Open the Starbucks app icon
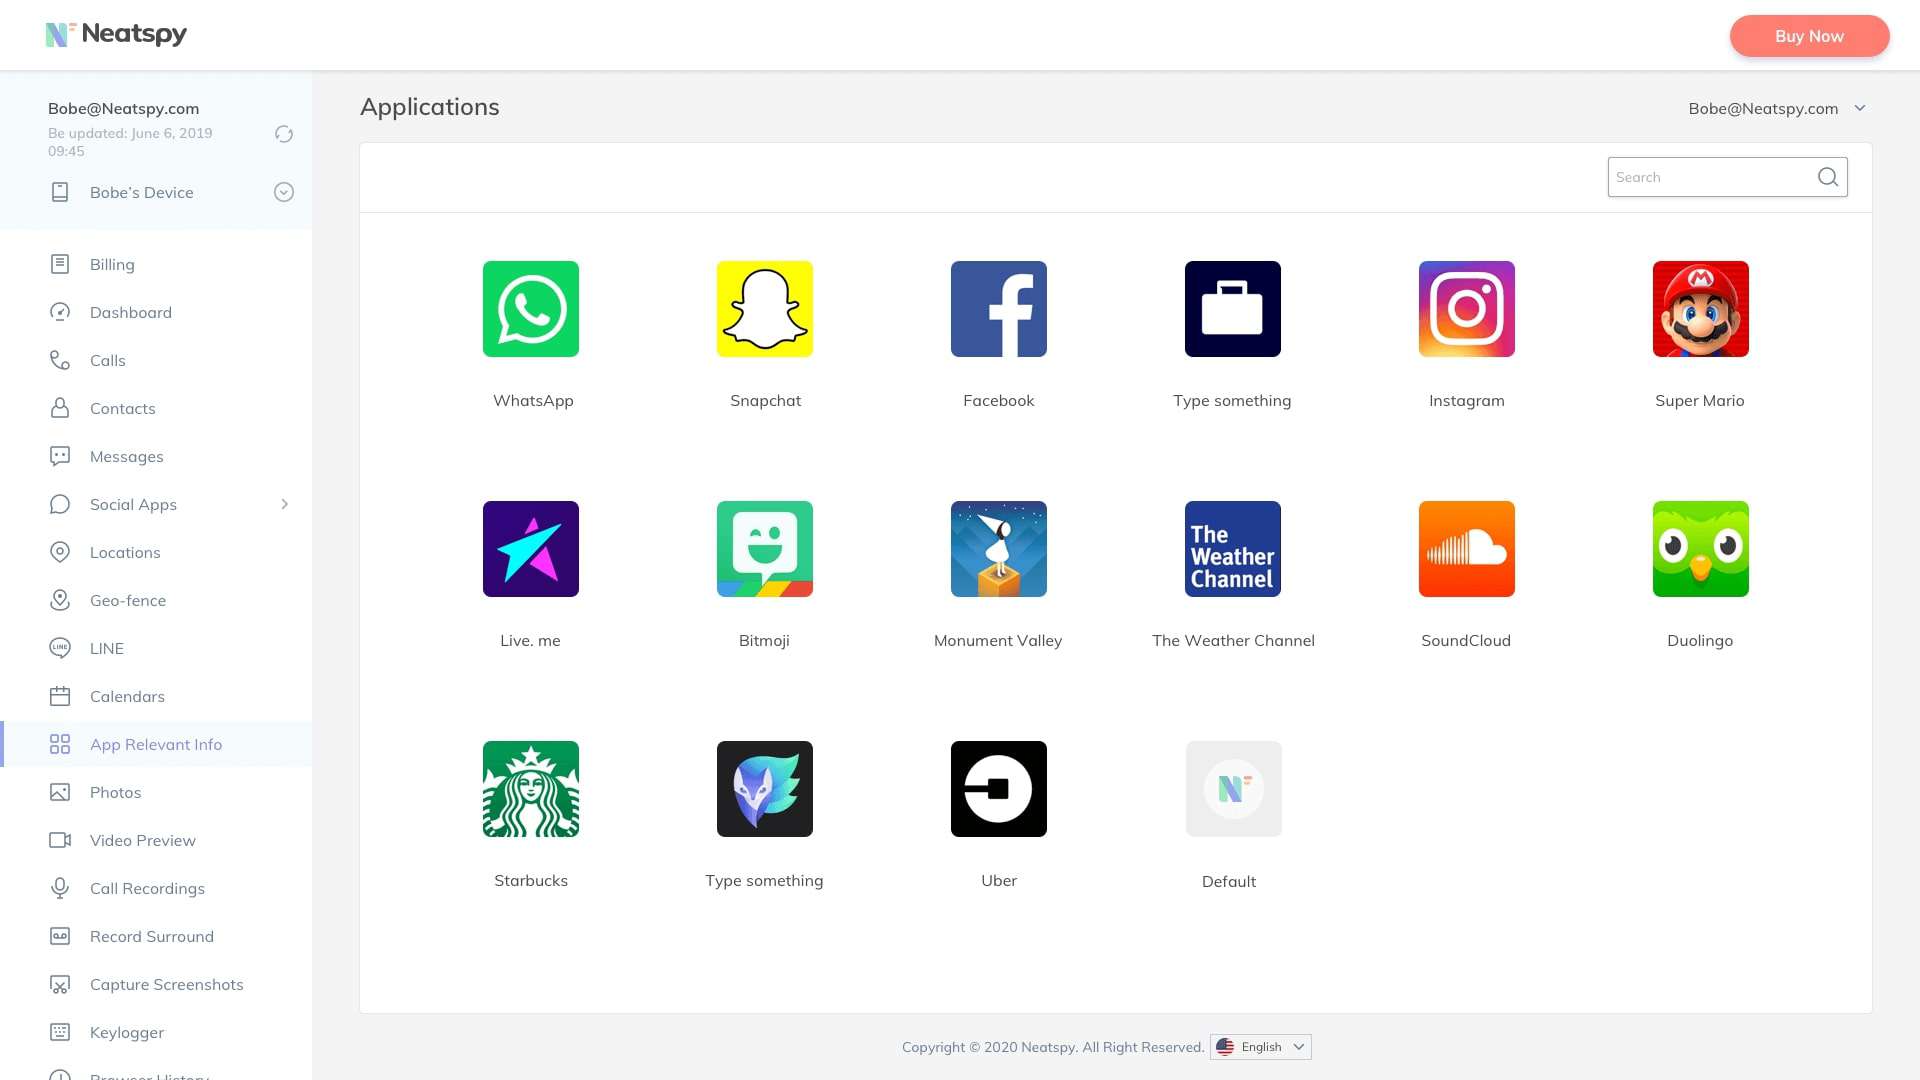 click(530, 789)
